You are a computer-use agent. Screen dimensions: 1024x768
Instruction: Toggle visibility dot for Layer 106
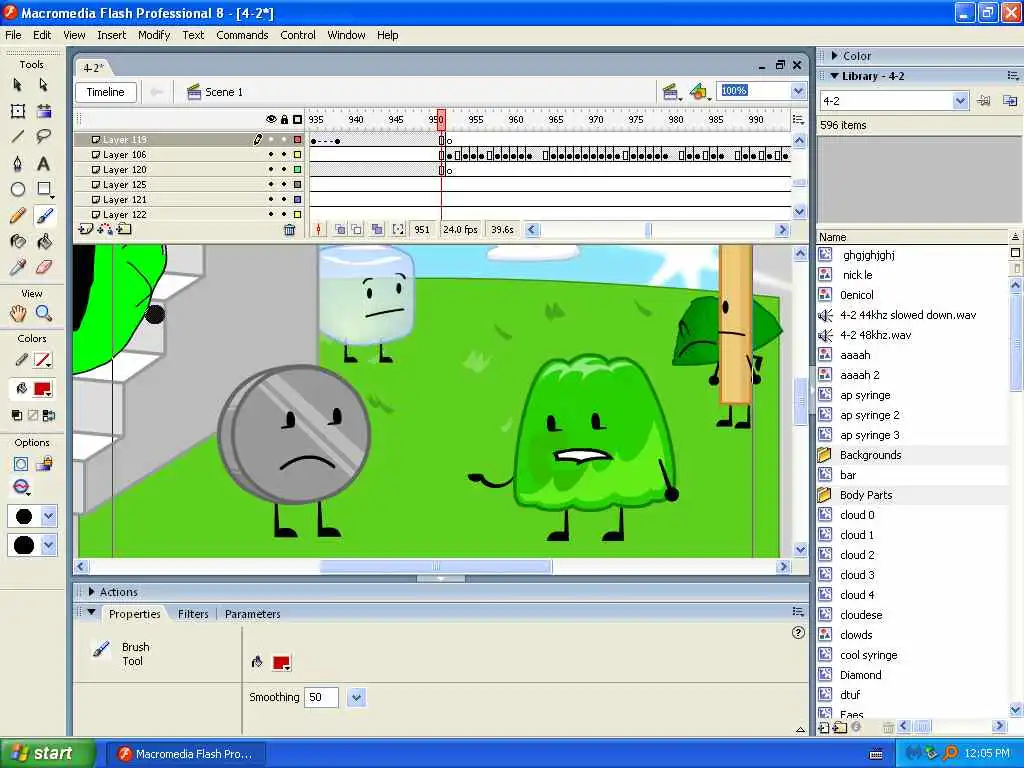[271, 155]
